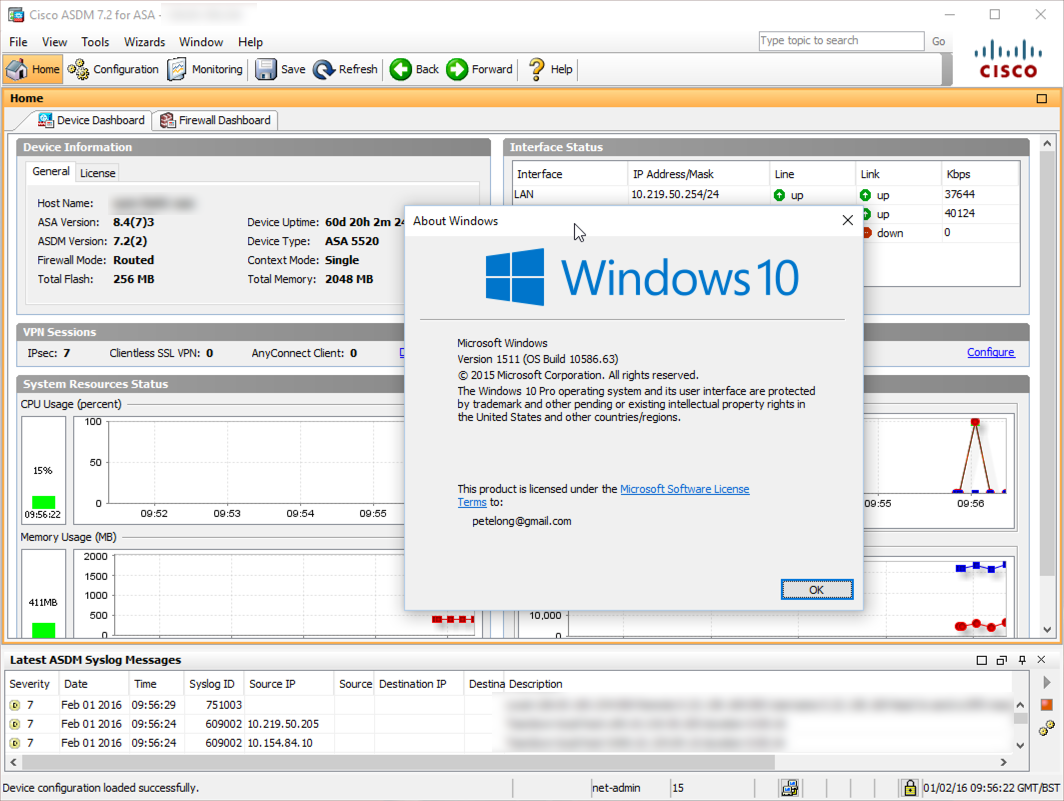Click the Cisco logo

pyautogui.click(x=1008, y=60)
